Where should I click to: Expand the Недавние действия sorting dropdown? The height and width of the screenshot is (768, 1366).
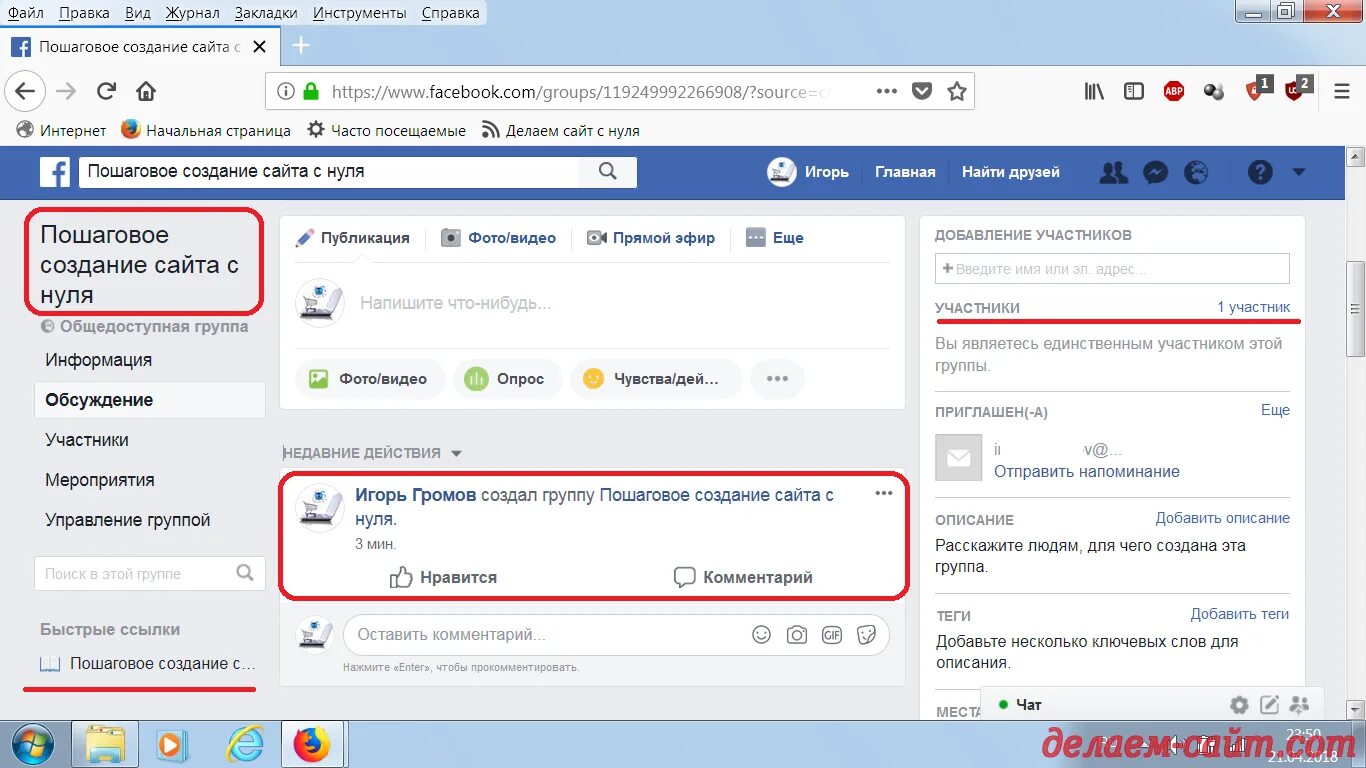[x=456, y=453]
